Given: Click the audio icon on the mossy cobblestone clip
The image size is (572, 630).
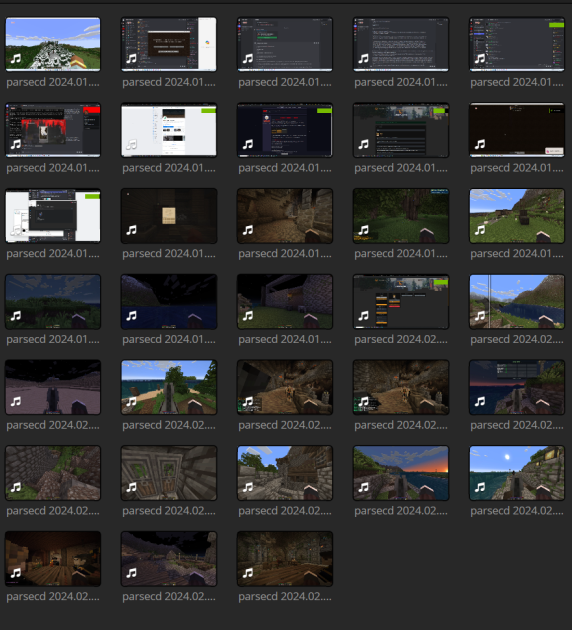Looking at the screenshot, I should (x=16, y=487).
